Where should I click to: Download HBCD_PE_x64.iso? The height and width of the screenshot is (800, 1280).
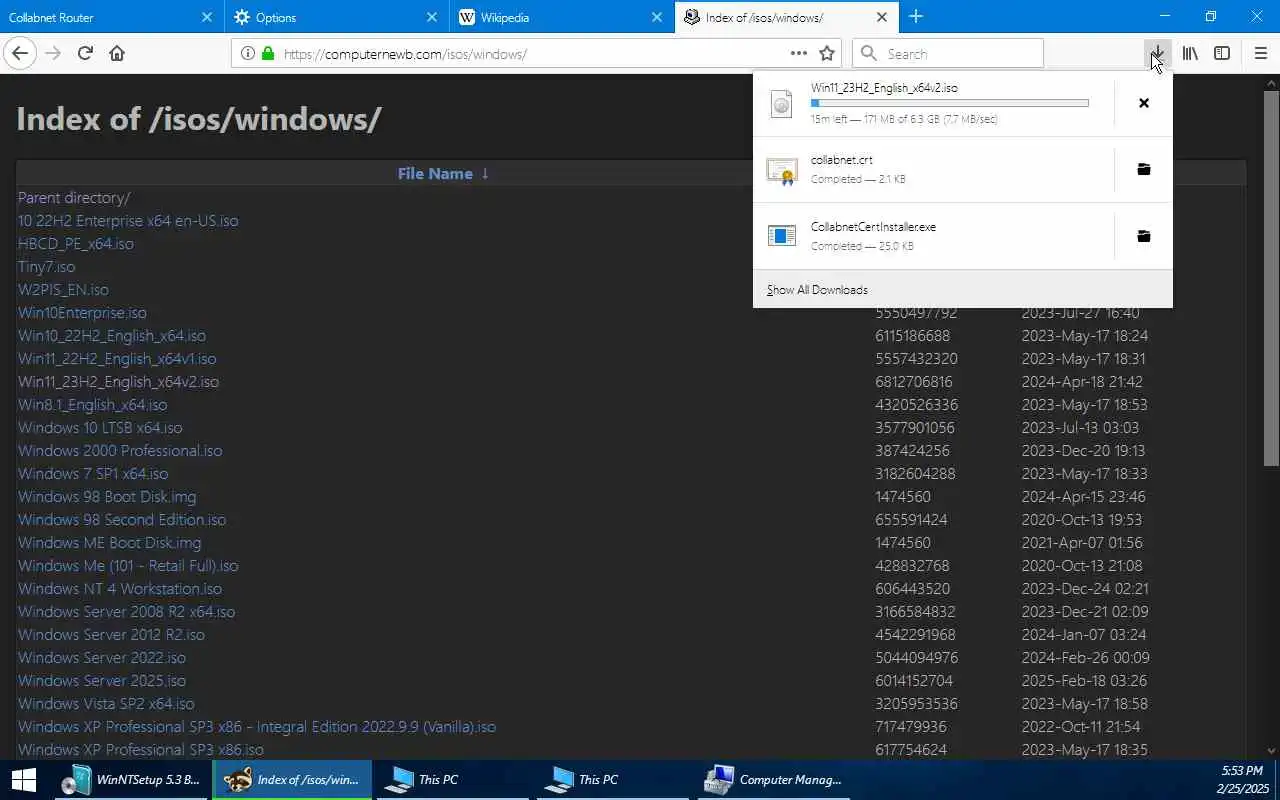point(76,244)
